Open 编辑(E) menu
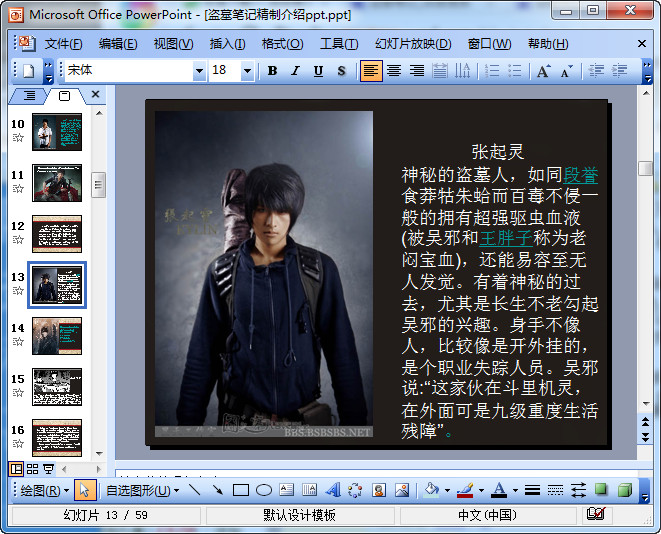Screen dimensions: 661x534 click(118, 43)
